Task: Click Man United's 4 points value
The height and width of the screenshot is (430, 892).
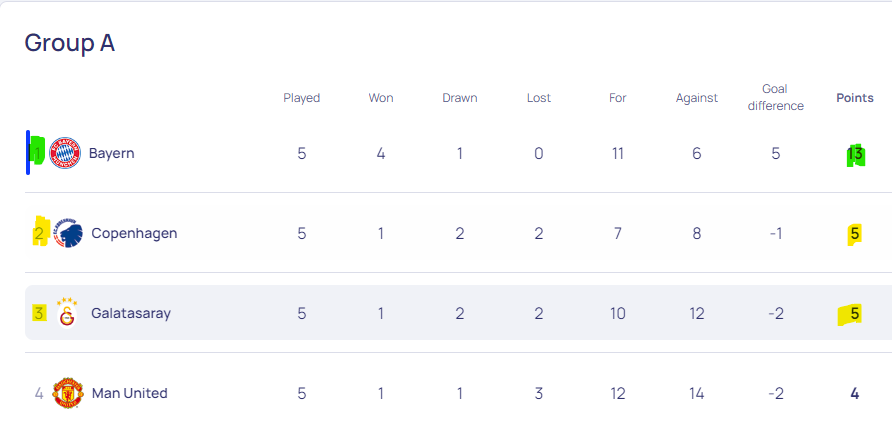Action: 854,393
